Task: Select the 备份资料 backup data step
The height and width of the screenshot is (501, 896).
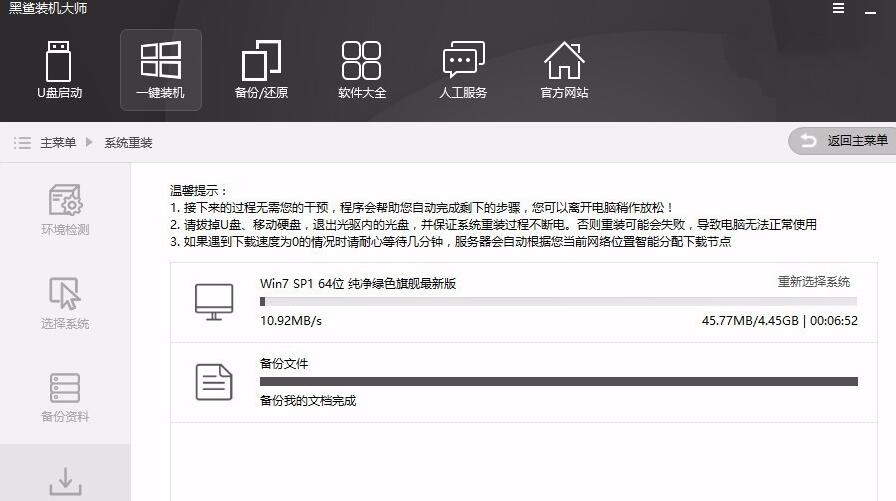Action: tap(65, 398)
